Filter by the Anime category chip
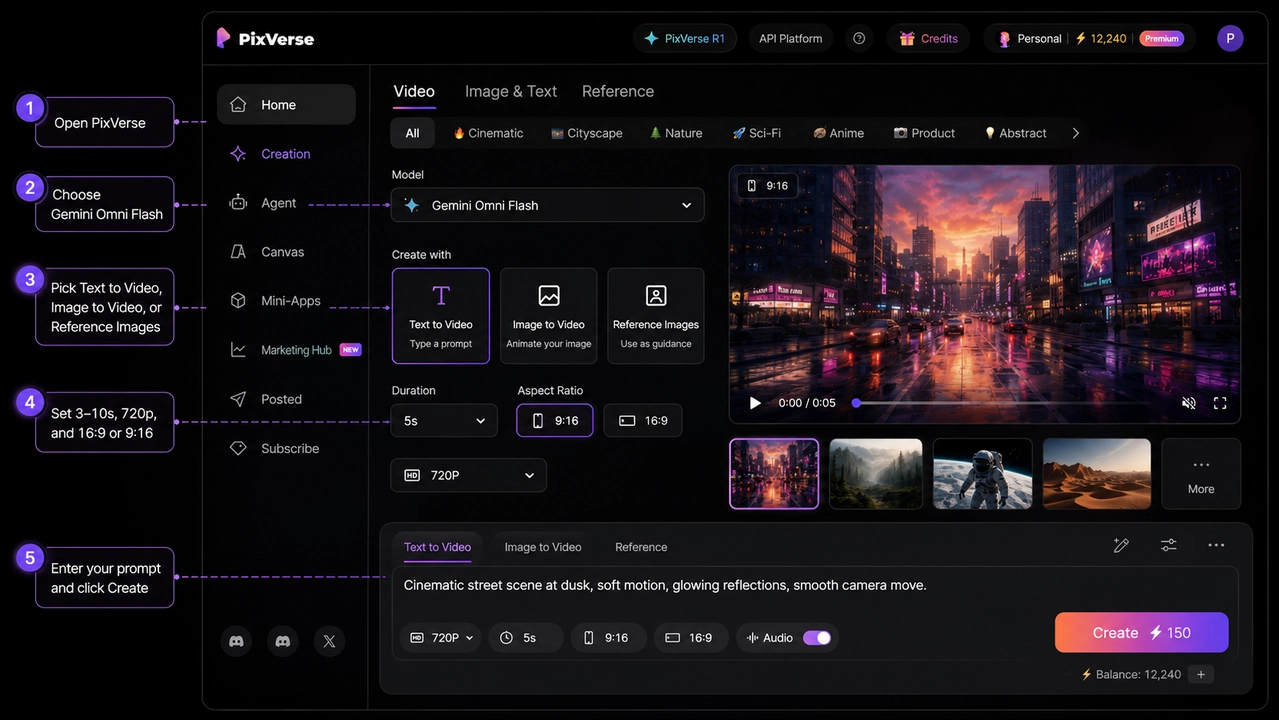This screenshot has height=720, width=1279. click(839, 133)
